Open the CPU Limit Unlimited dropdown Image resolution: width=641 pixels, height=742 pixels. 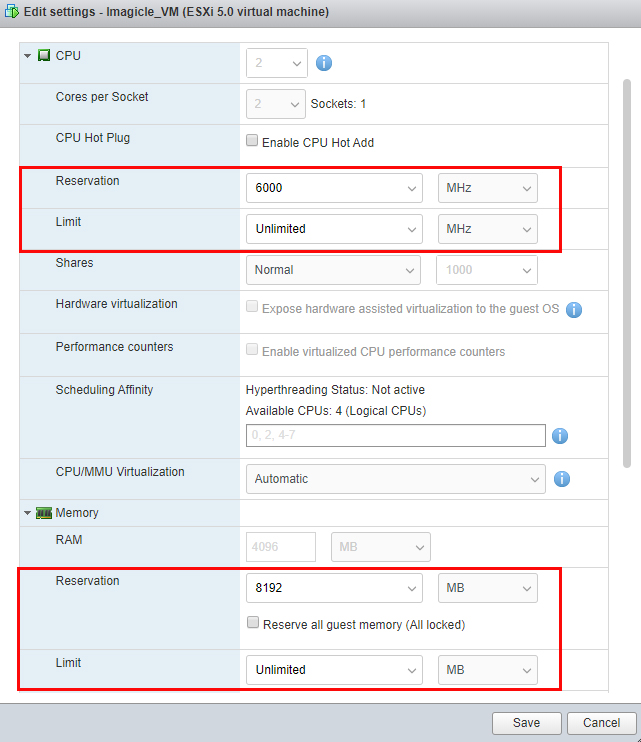point(334,229)
